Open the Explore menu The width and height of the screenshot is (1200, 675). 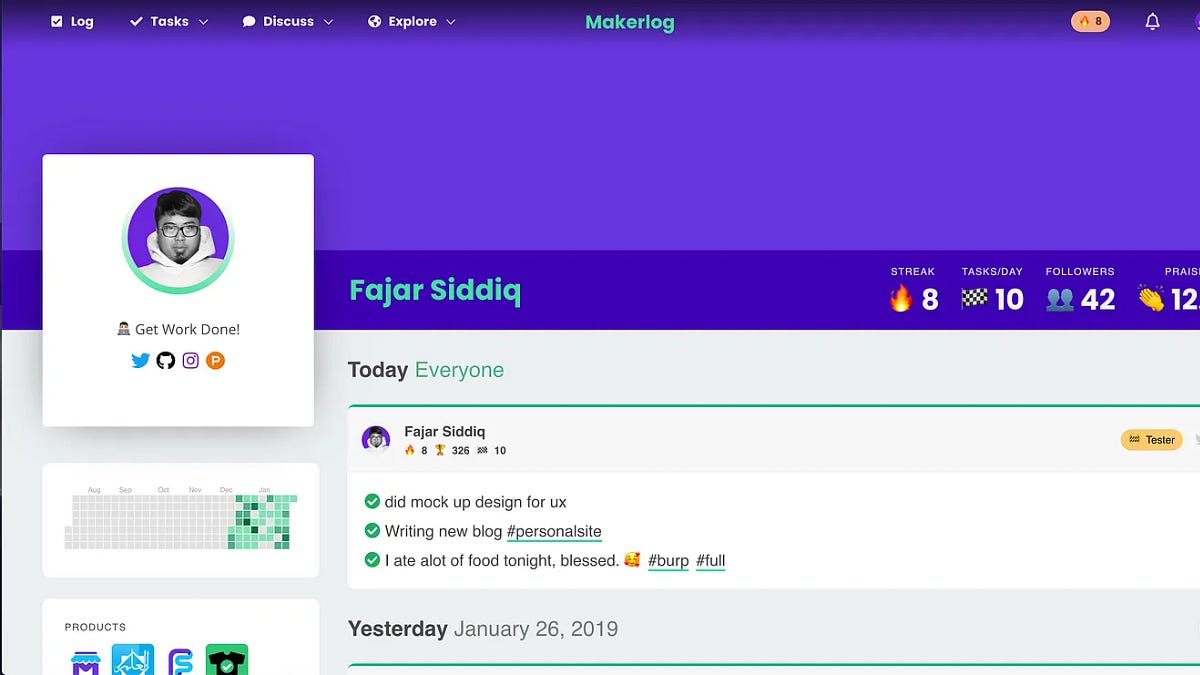coord(412,21)
